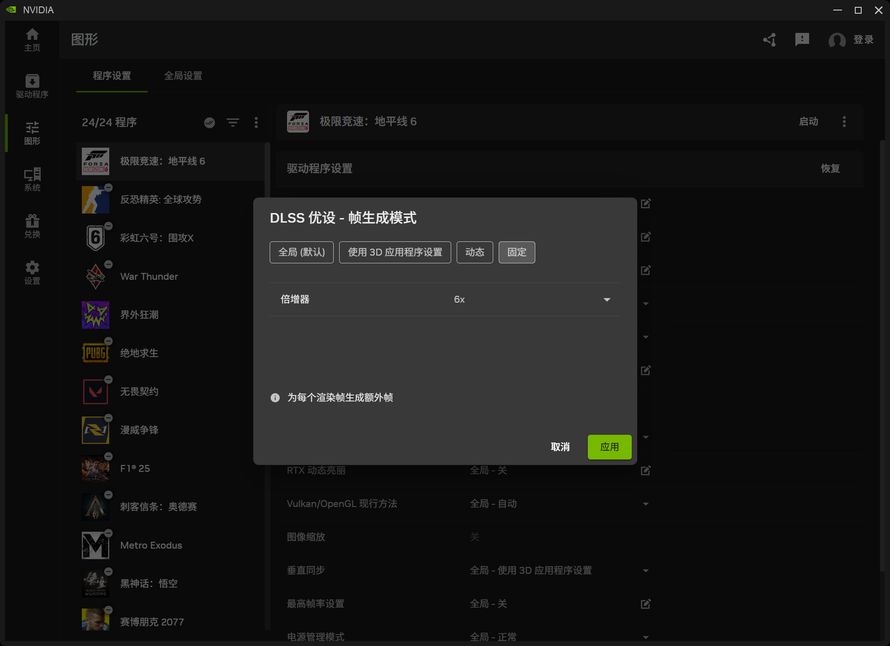The height and width of the screenshot is (646, 890).
Task: Click 启动 to launch game
Action: click(x=808, y=121)
